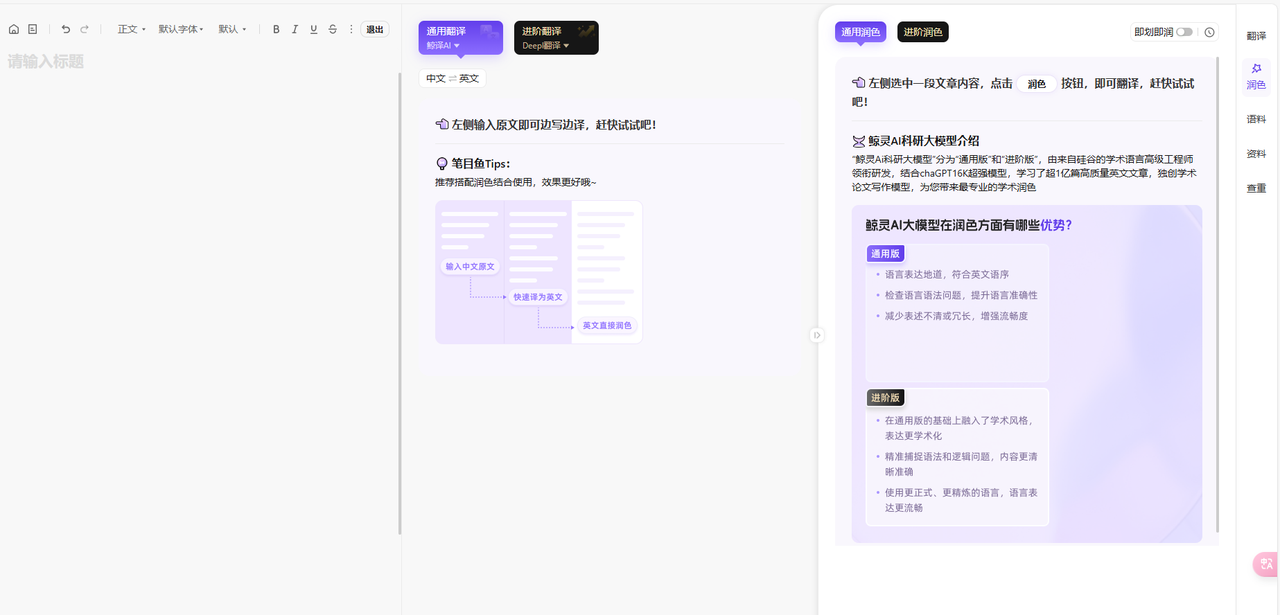Apply italic formatting
The image size is (1280, 615).
(x=295, y=29)
